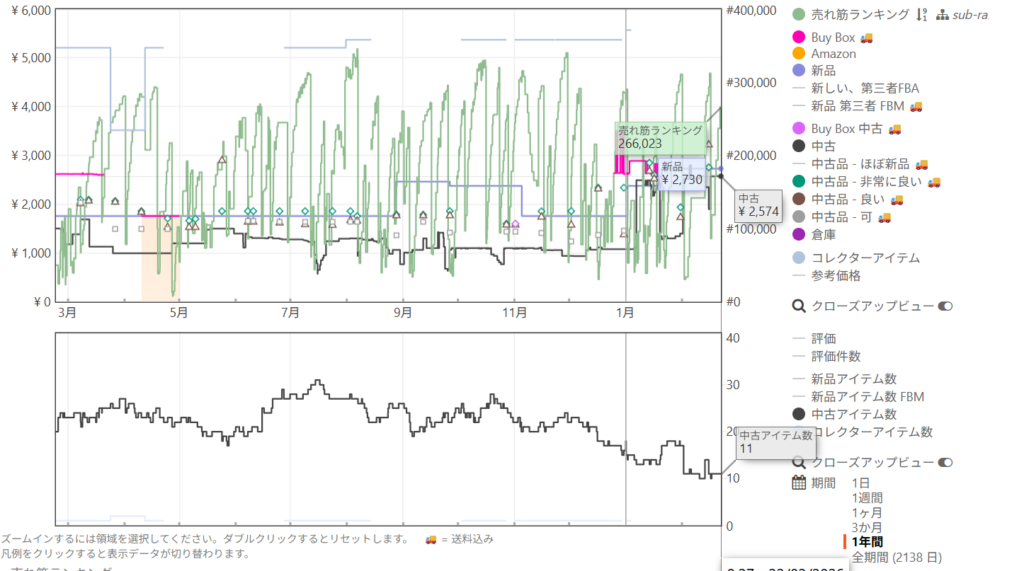Screen dimensions: 1024x571
Task: Click the truck icon next to Buy Box
Action: (867, 38)
